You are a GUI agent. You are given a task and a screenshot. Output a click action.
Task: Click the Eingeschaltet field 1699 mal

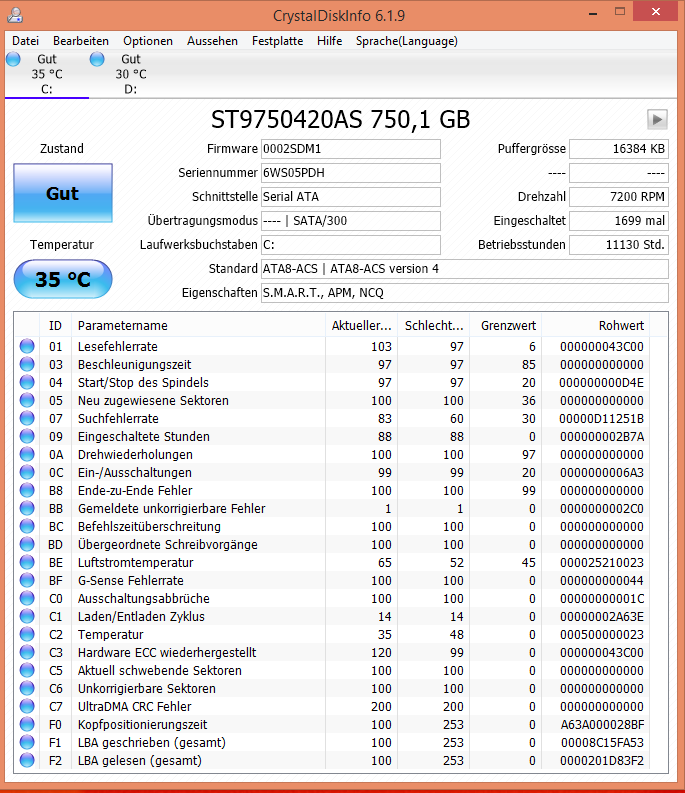tap(619, 221)
